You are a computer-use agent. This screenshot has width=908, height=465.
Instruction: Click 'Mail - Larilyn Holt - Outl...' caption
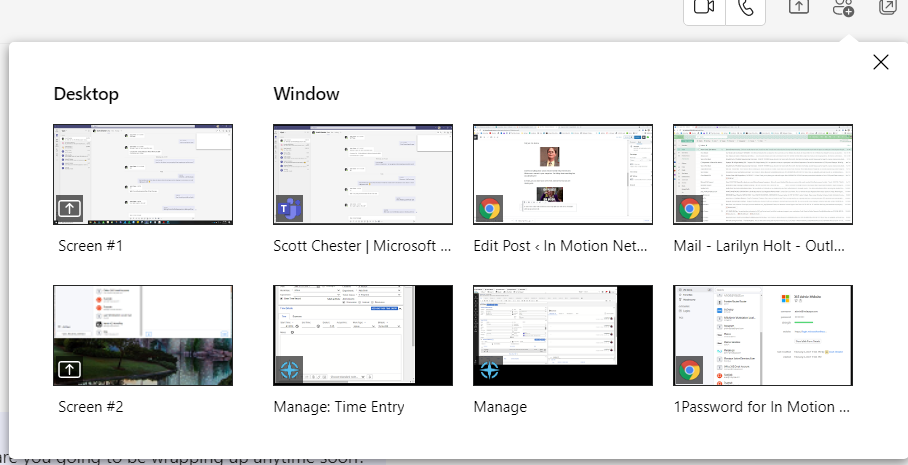(x=759, y=246)
